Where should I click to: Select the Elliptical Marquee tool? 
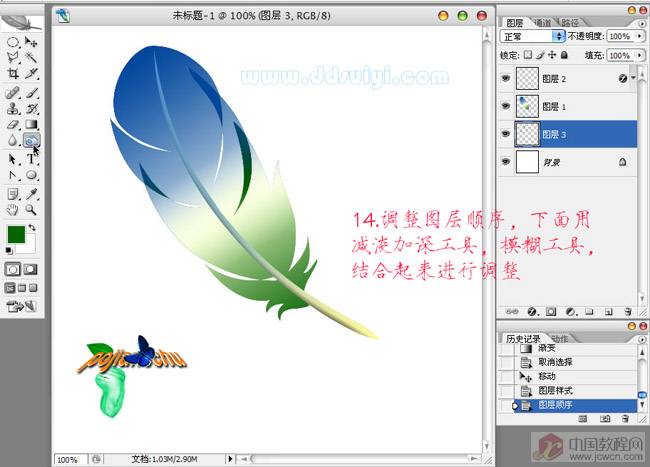pos(13,42)
